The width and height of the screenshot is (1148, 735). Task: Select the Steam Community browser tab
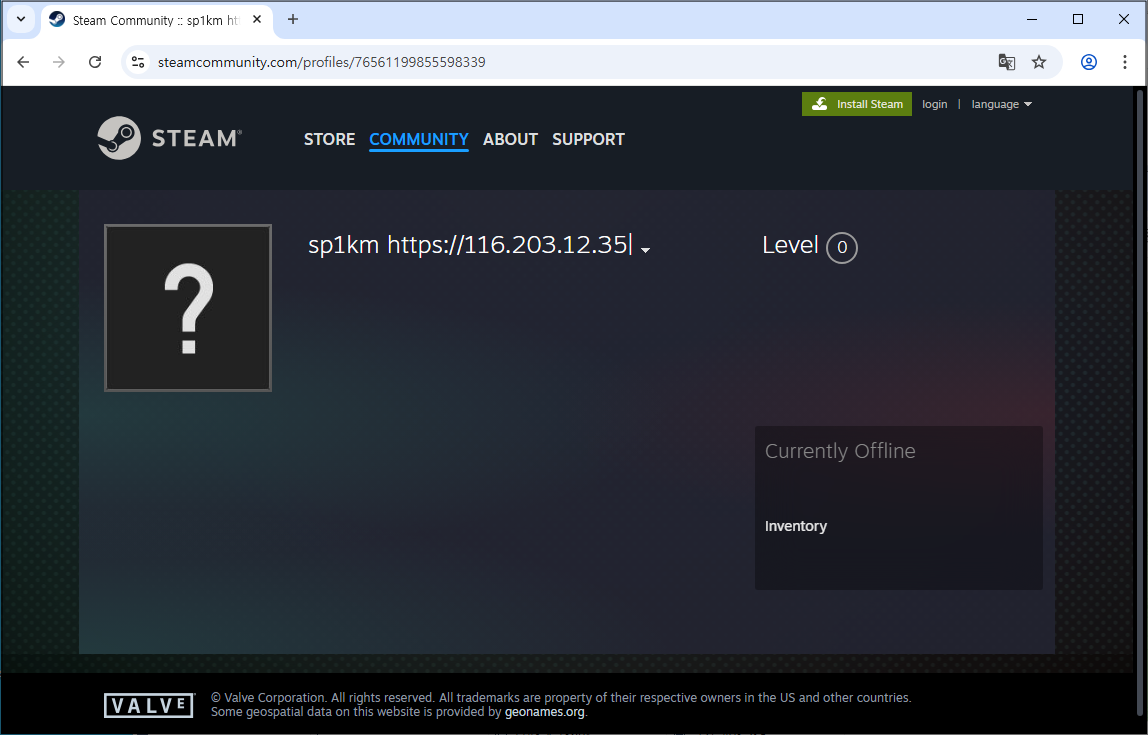[157, 20]
